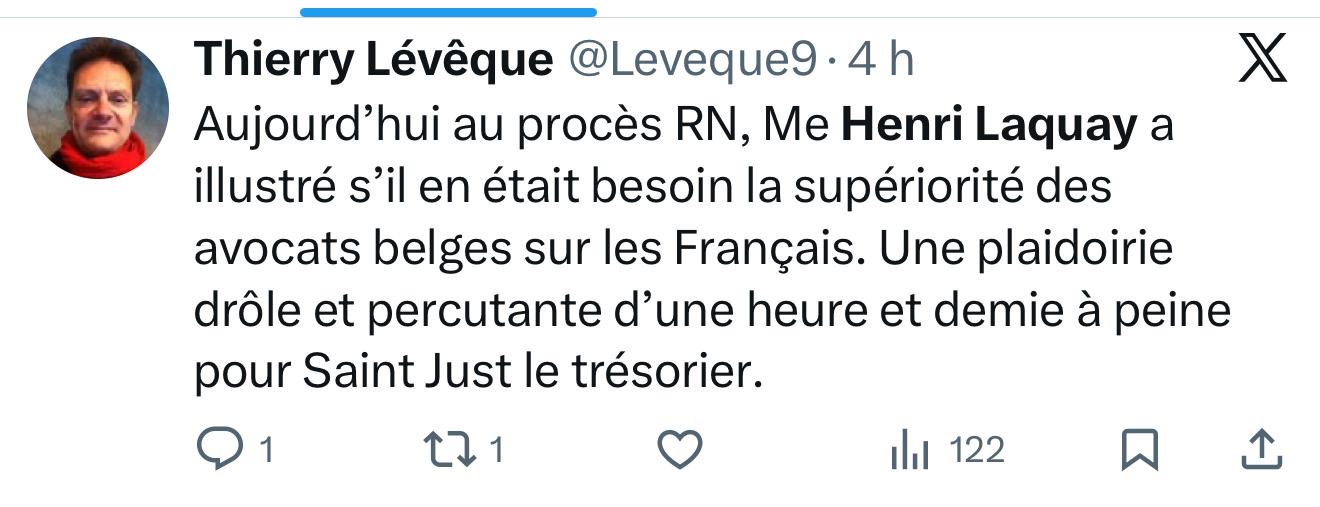Click the line 'avocats belges sur les Français'
This screenshot has height=507, width=1320.
coord(529,250)
